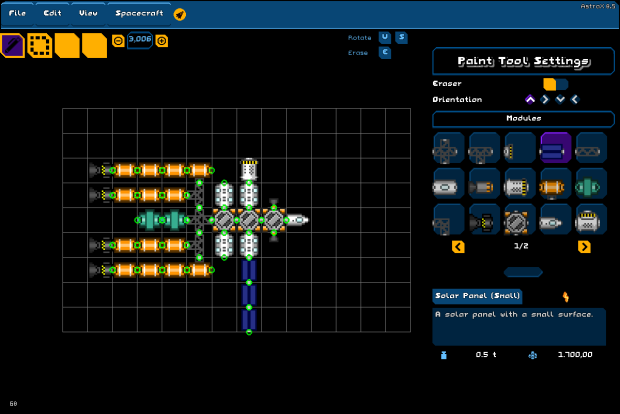Select the octagonal hub node module

coord(520,219)
